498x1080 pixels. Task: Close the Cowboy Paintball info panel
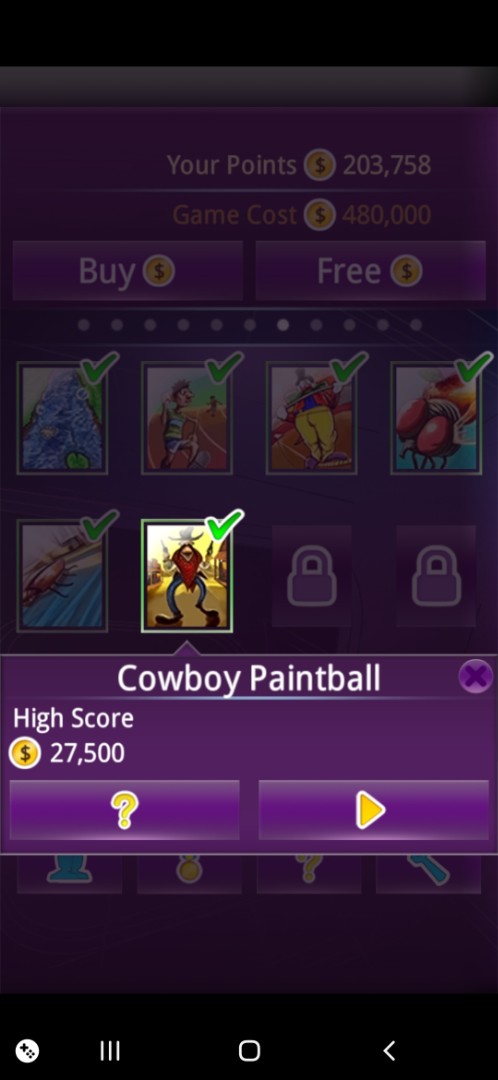(x=476, y=676)
